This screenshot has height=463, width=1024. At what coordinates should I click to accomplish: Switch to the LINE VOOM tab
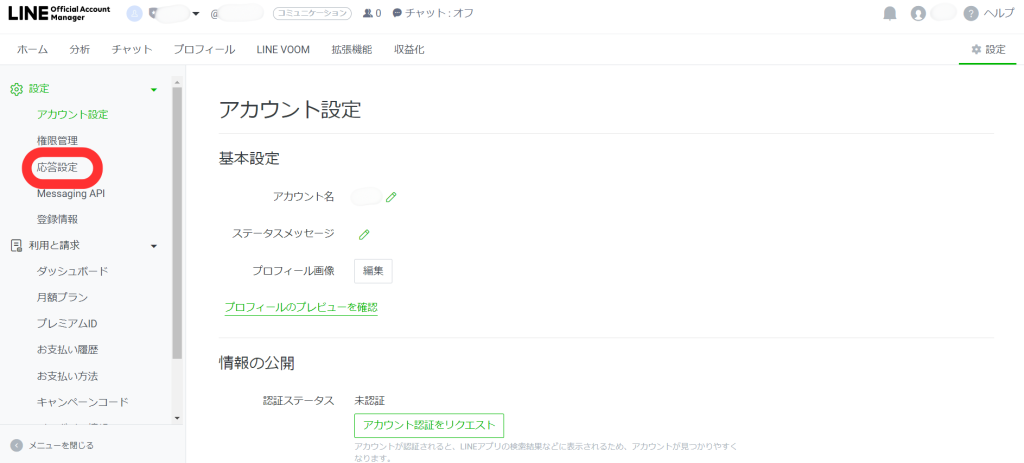[x=283, y=49]
